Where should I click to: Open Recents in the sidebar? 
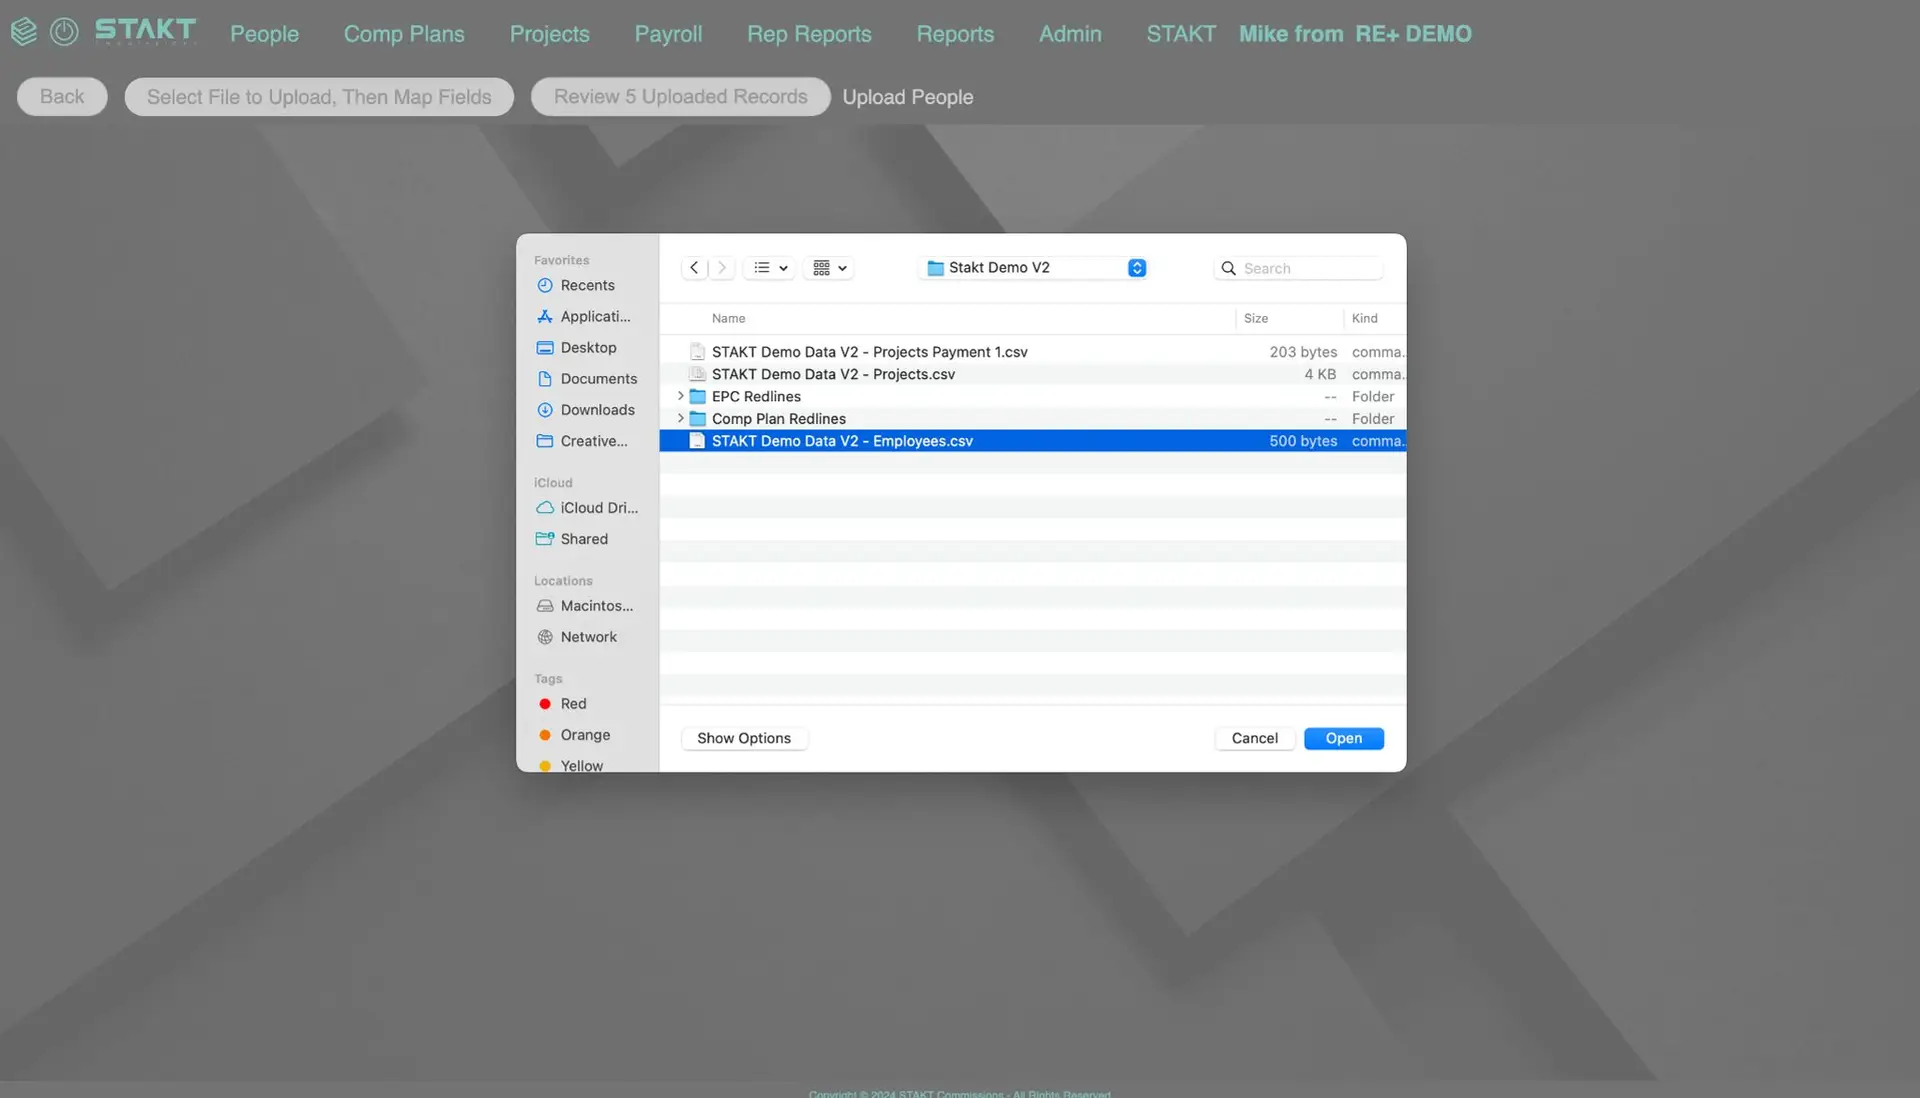point(587,285)
